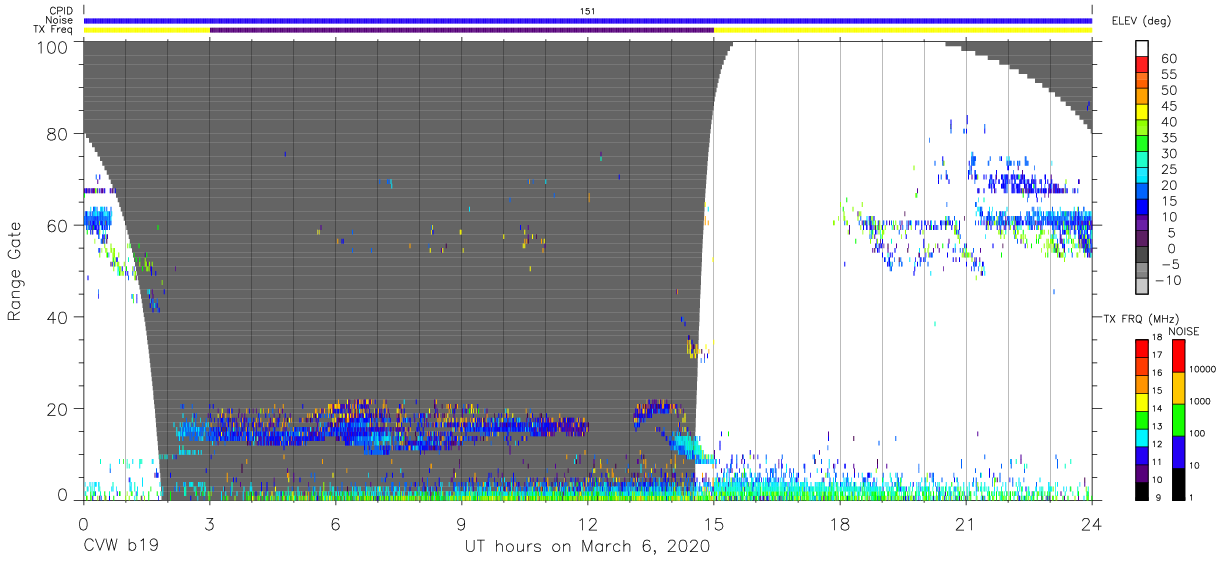Viewport: 1228px width, 567px height.
Task: Click the cyan segment of the TX FRQ bar
Action: click(1141, 436)
